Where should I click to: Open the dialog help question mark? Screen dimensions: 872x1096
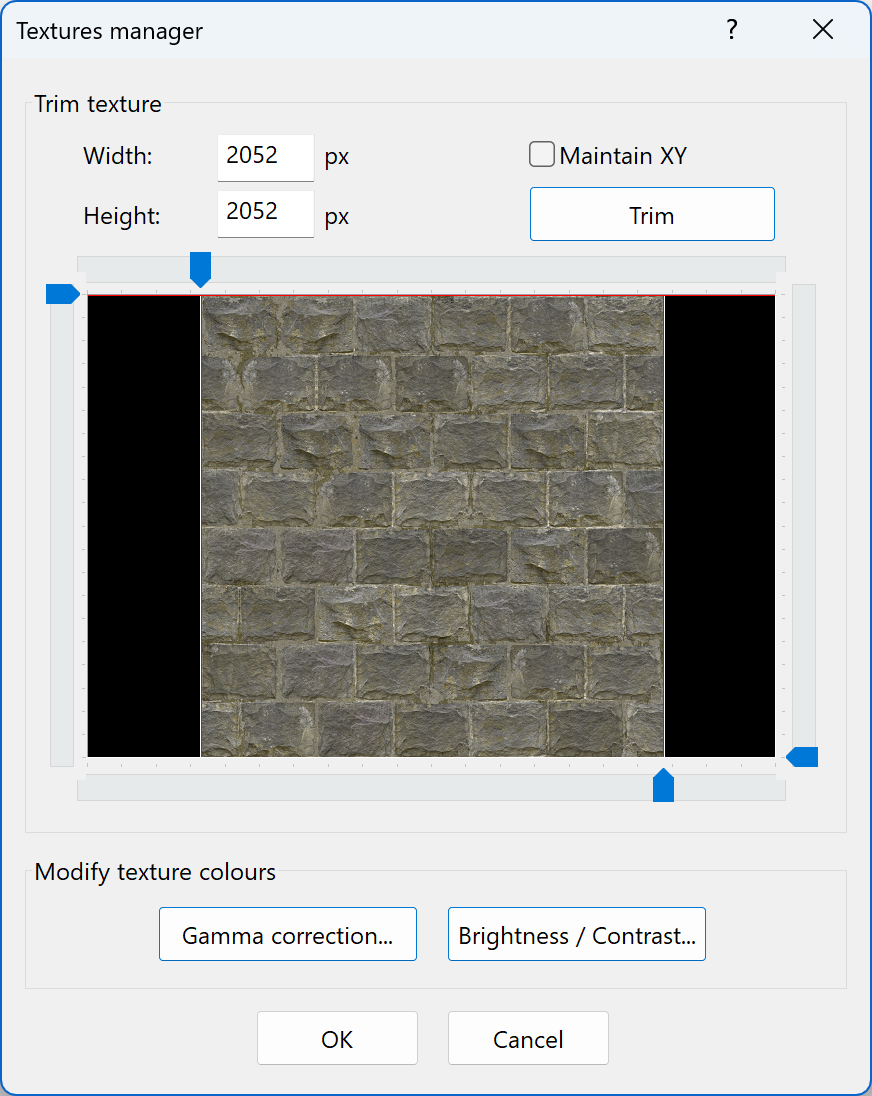tap(732, 30)
